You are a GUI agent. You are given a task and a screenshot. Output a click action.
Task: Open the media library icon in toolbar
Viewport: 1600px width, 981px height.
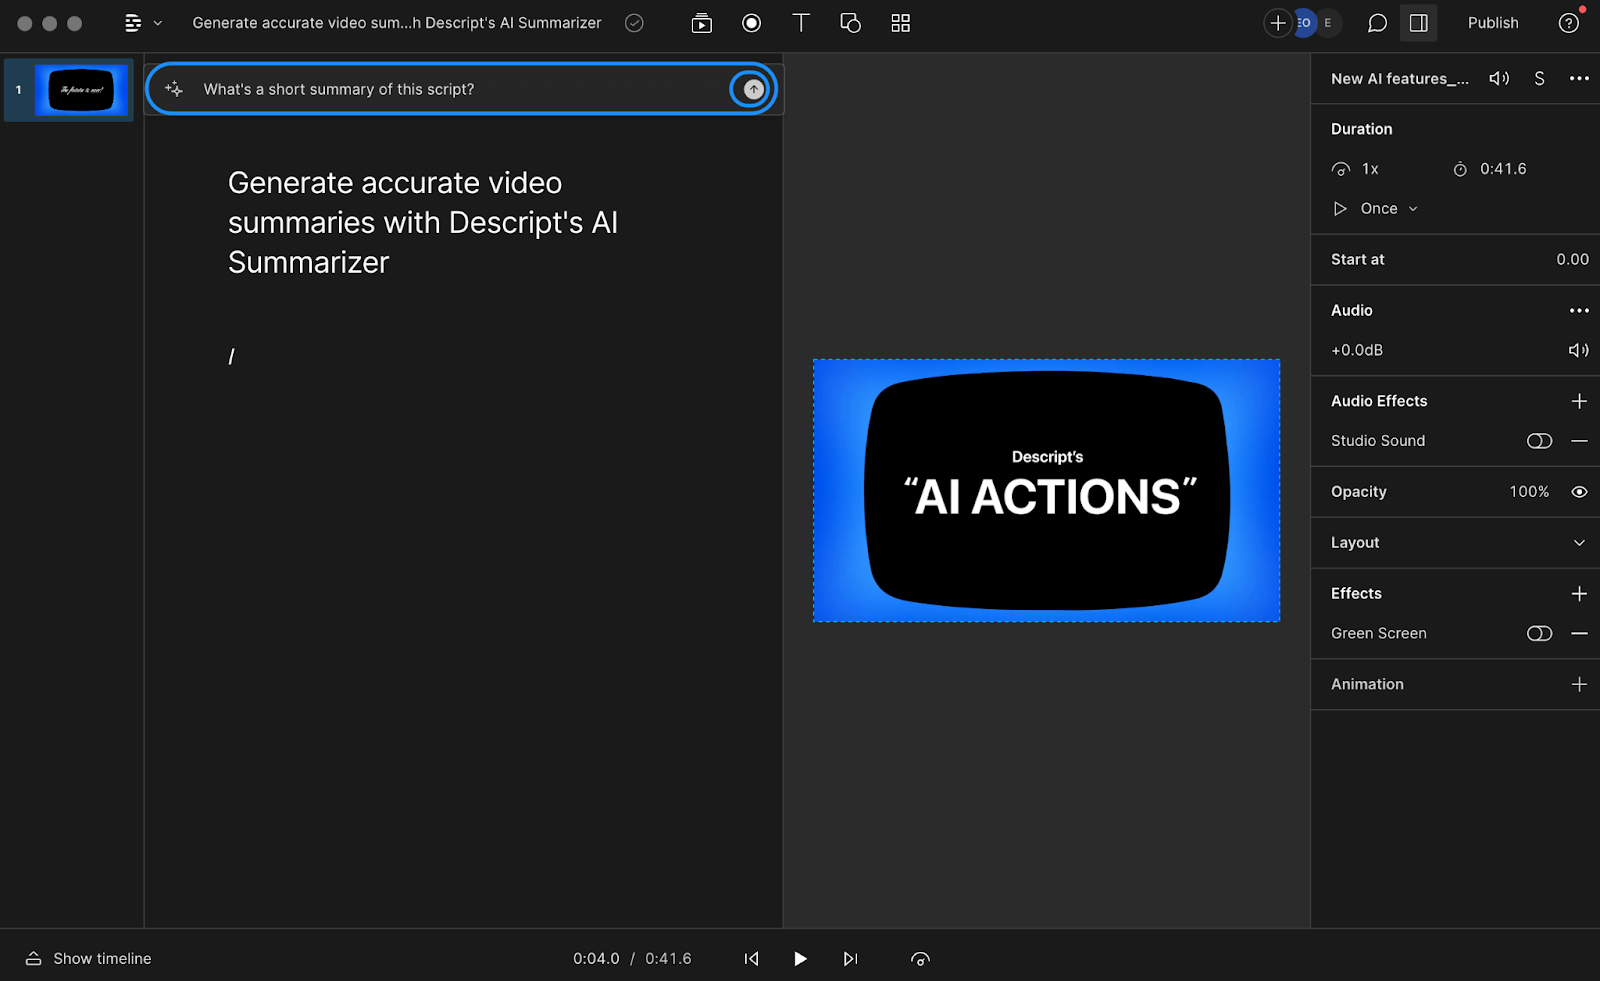(x=701, y=23)
